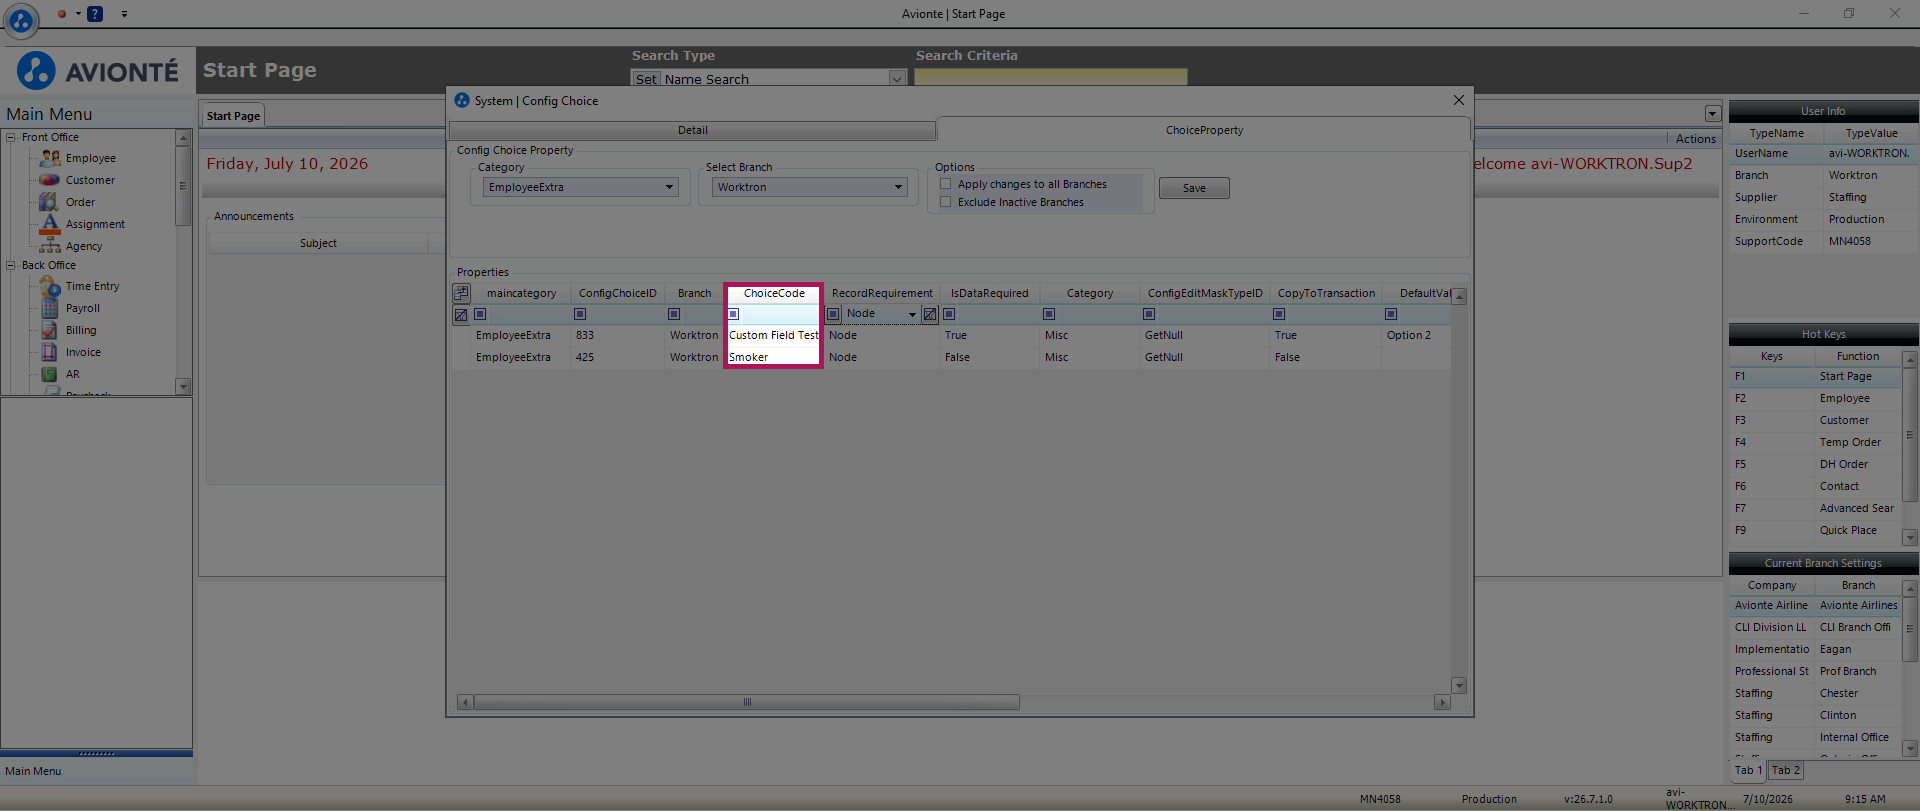Viewport: 1920px width, 811px height.
Task: Open the Time Entry icon in Main Menu
Action: (50, 286)
